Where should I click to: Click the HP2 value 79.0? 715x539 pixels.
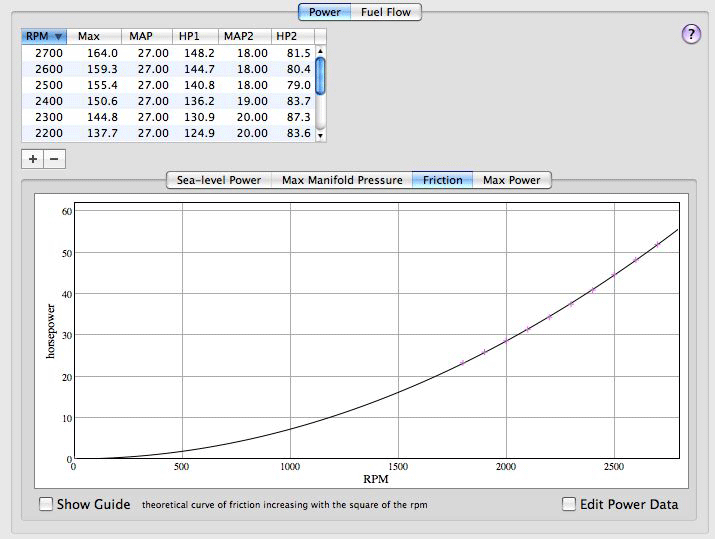299,85
